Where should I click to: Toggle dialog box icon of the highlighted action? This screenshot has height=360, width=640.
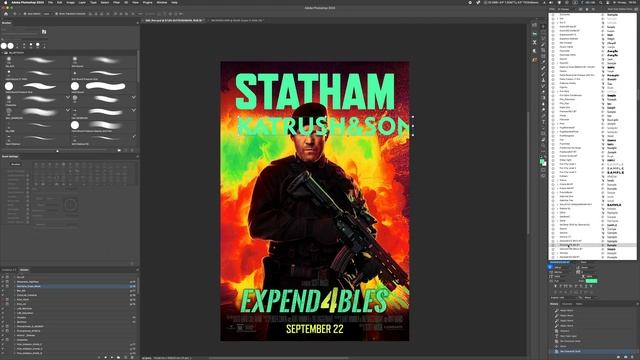[7, 286]
